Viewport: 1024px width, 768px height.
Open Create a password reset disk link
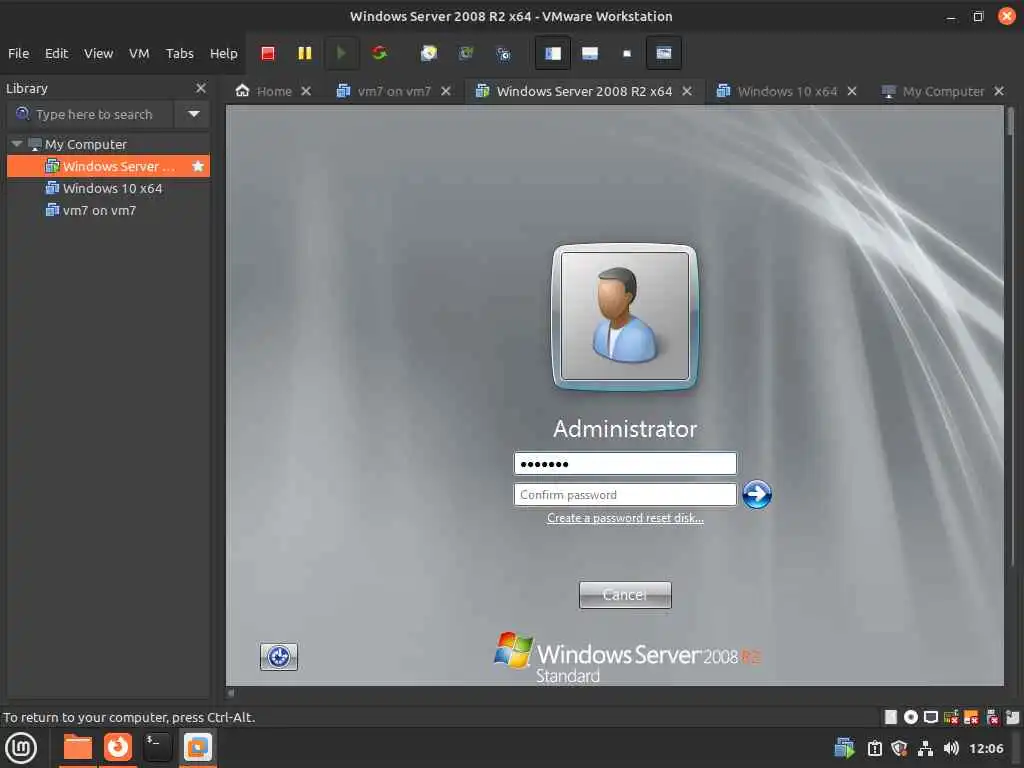tap(625, 518)
